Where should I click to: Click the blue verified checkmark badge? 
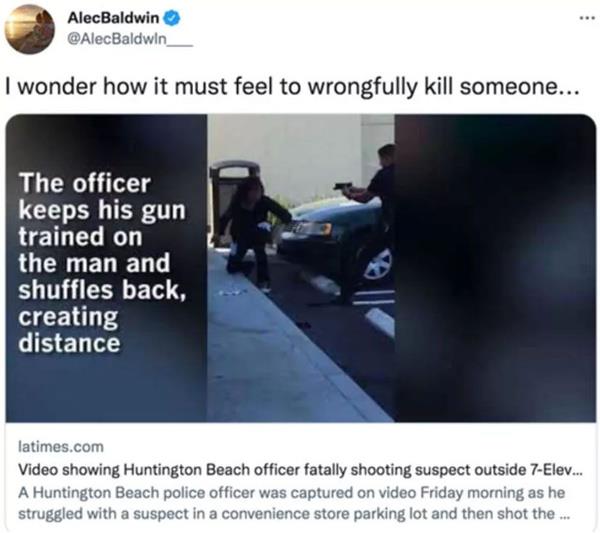(172, 18)
